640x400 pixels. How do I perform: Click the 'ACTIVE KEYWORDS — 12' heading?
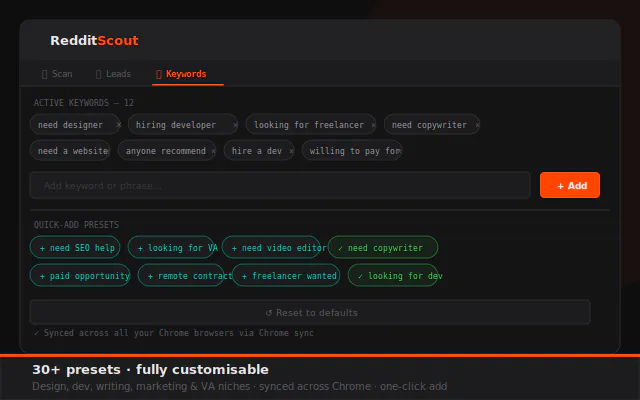click(84, 102)
